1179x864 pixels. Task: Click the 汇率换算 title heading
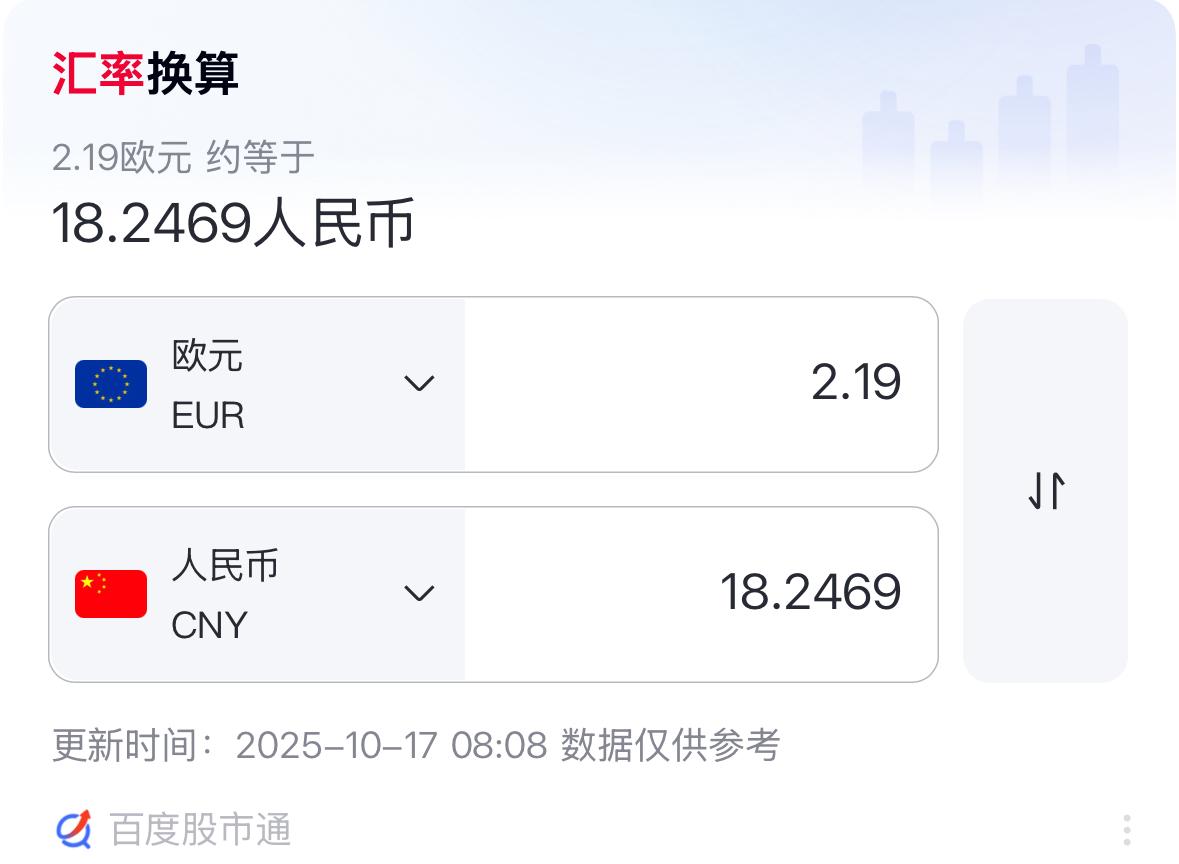pos(146,75)
